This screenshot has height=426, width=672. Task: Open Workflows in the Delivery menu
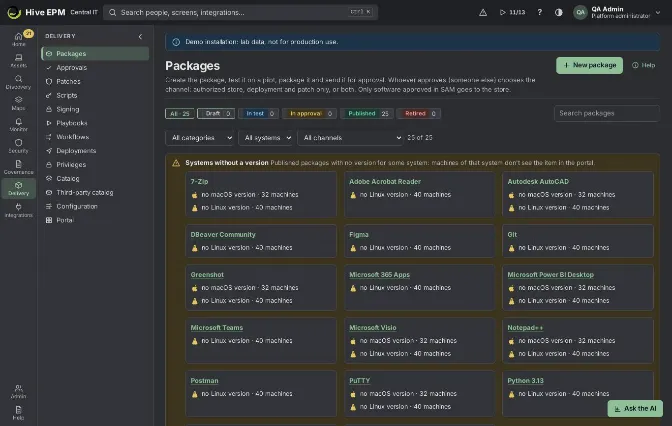[x=95, y=137]
